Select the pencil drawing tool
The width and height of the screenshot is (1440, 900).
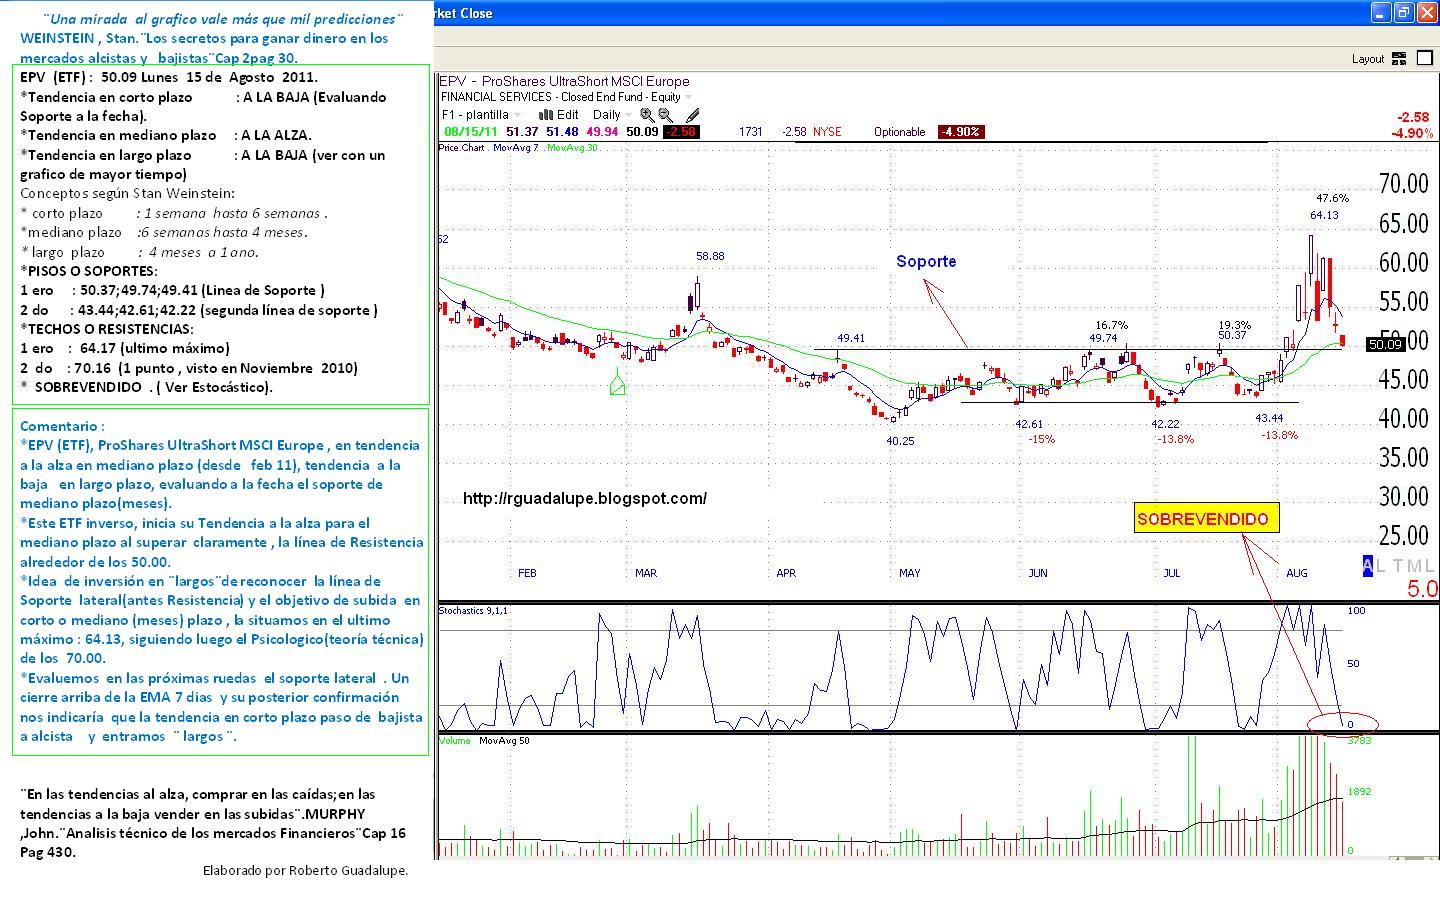point(692,115)
